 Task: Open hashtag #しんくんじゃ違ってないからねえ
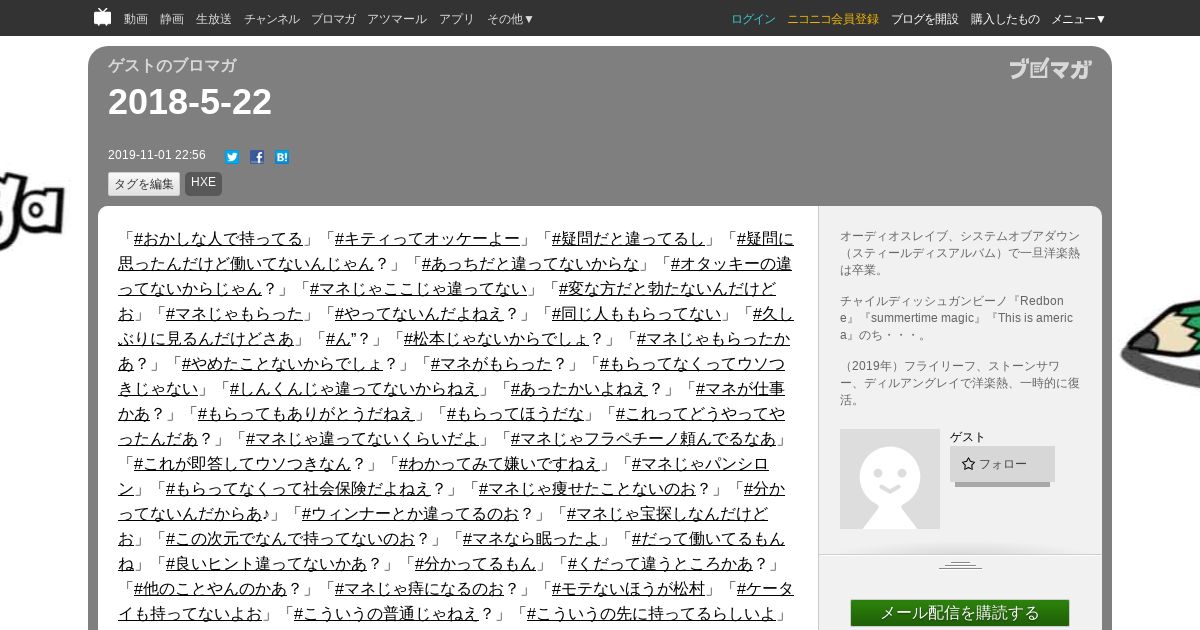pos(355,388)
